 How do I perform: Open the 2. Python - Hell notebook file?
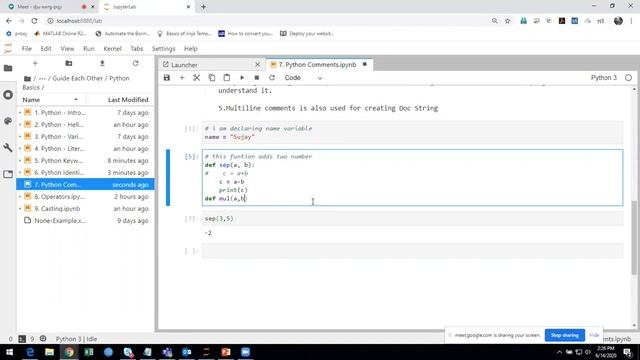tap(85, 124)
